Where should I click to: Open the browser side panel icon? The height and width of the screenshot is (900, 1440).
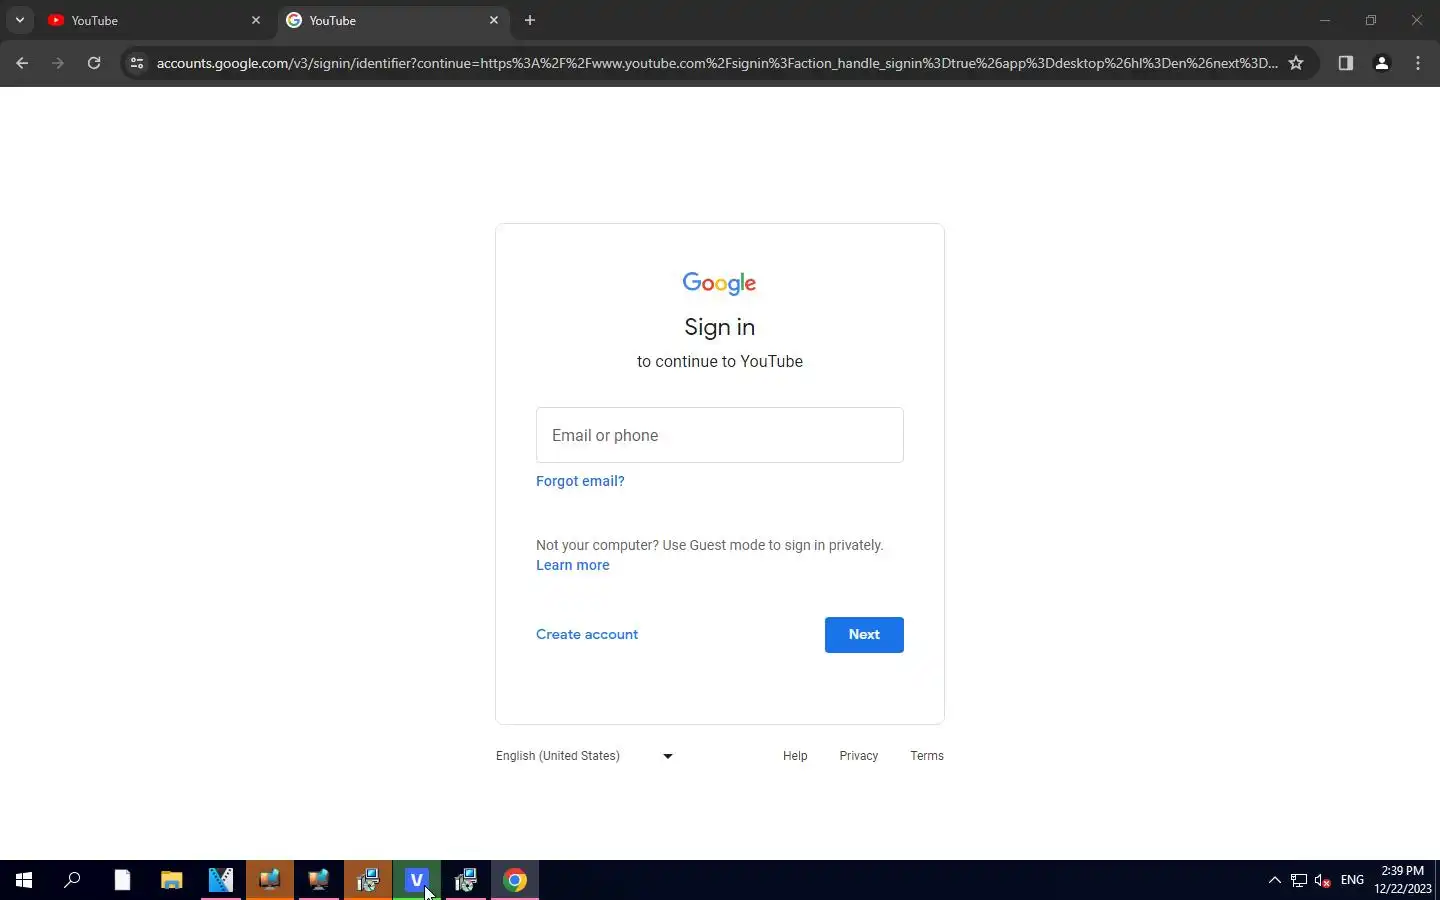[x=1346, y=63]
